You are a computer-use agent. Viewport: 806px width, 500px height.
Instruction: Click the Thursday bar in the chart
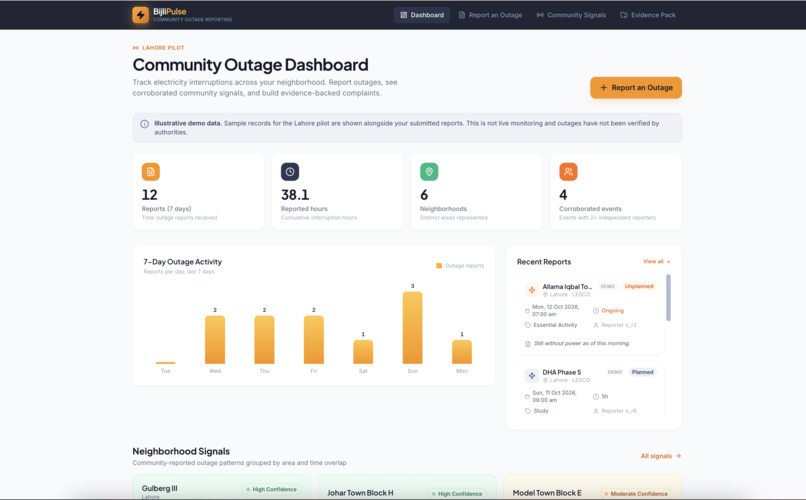point(264,340)
